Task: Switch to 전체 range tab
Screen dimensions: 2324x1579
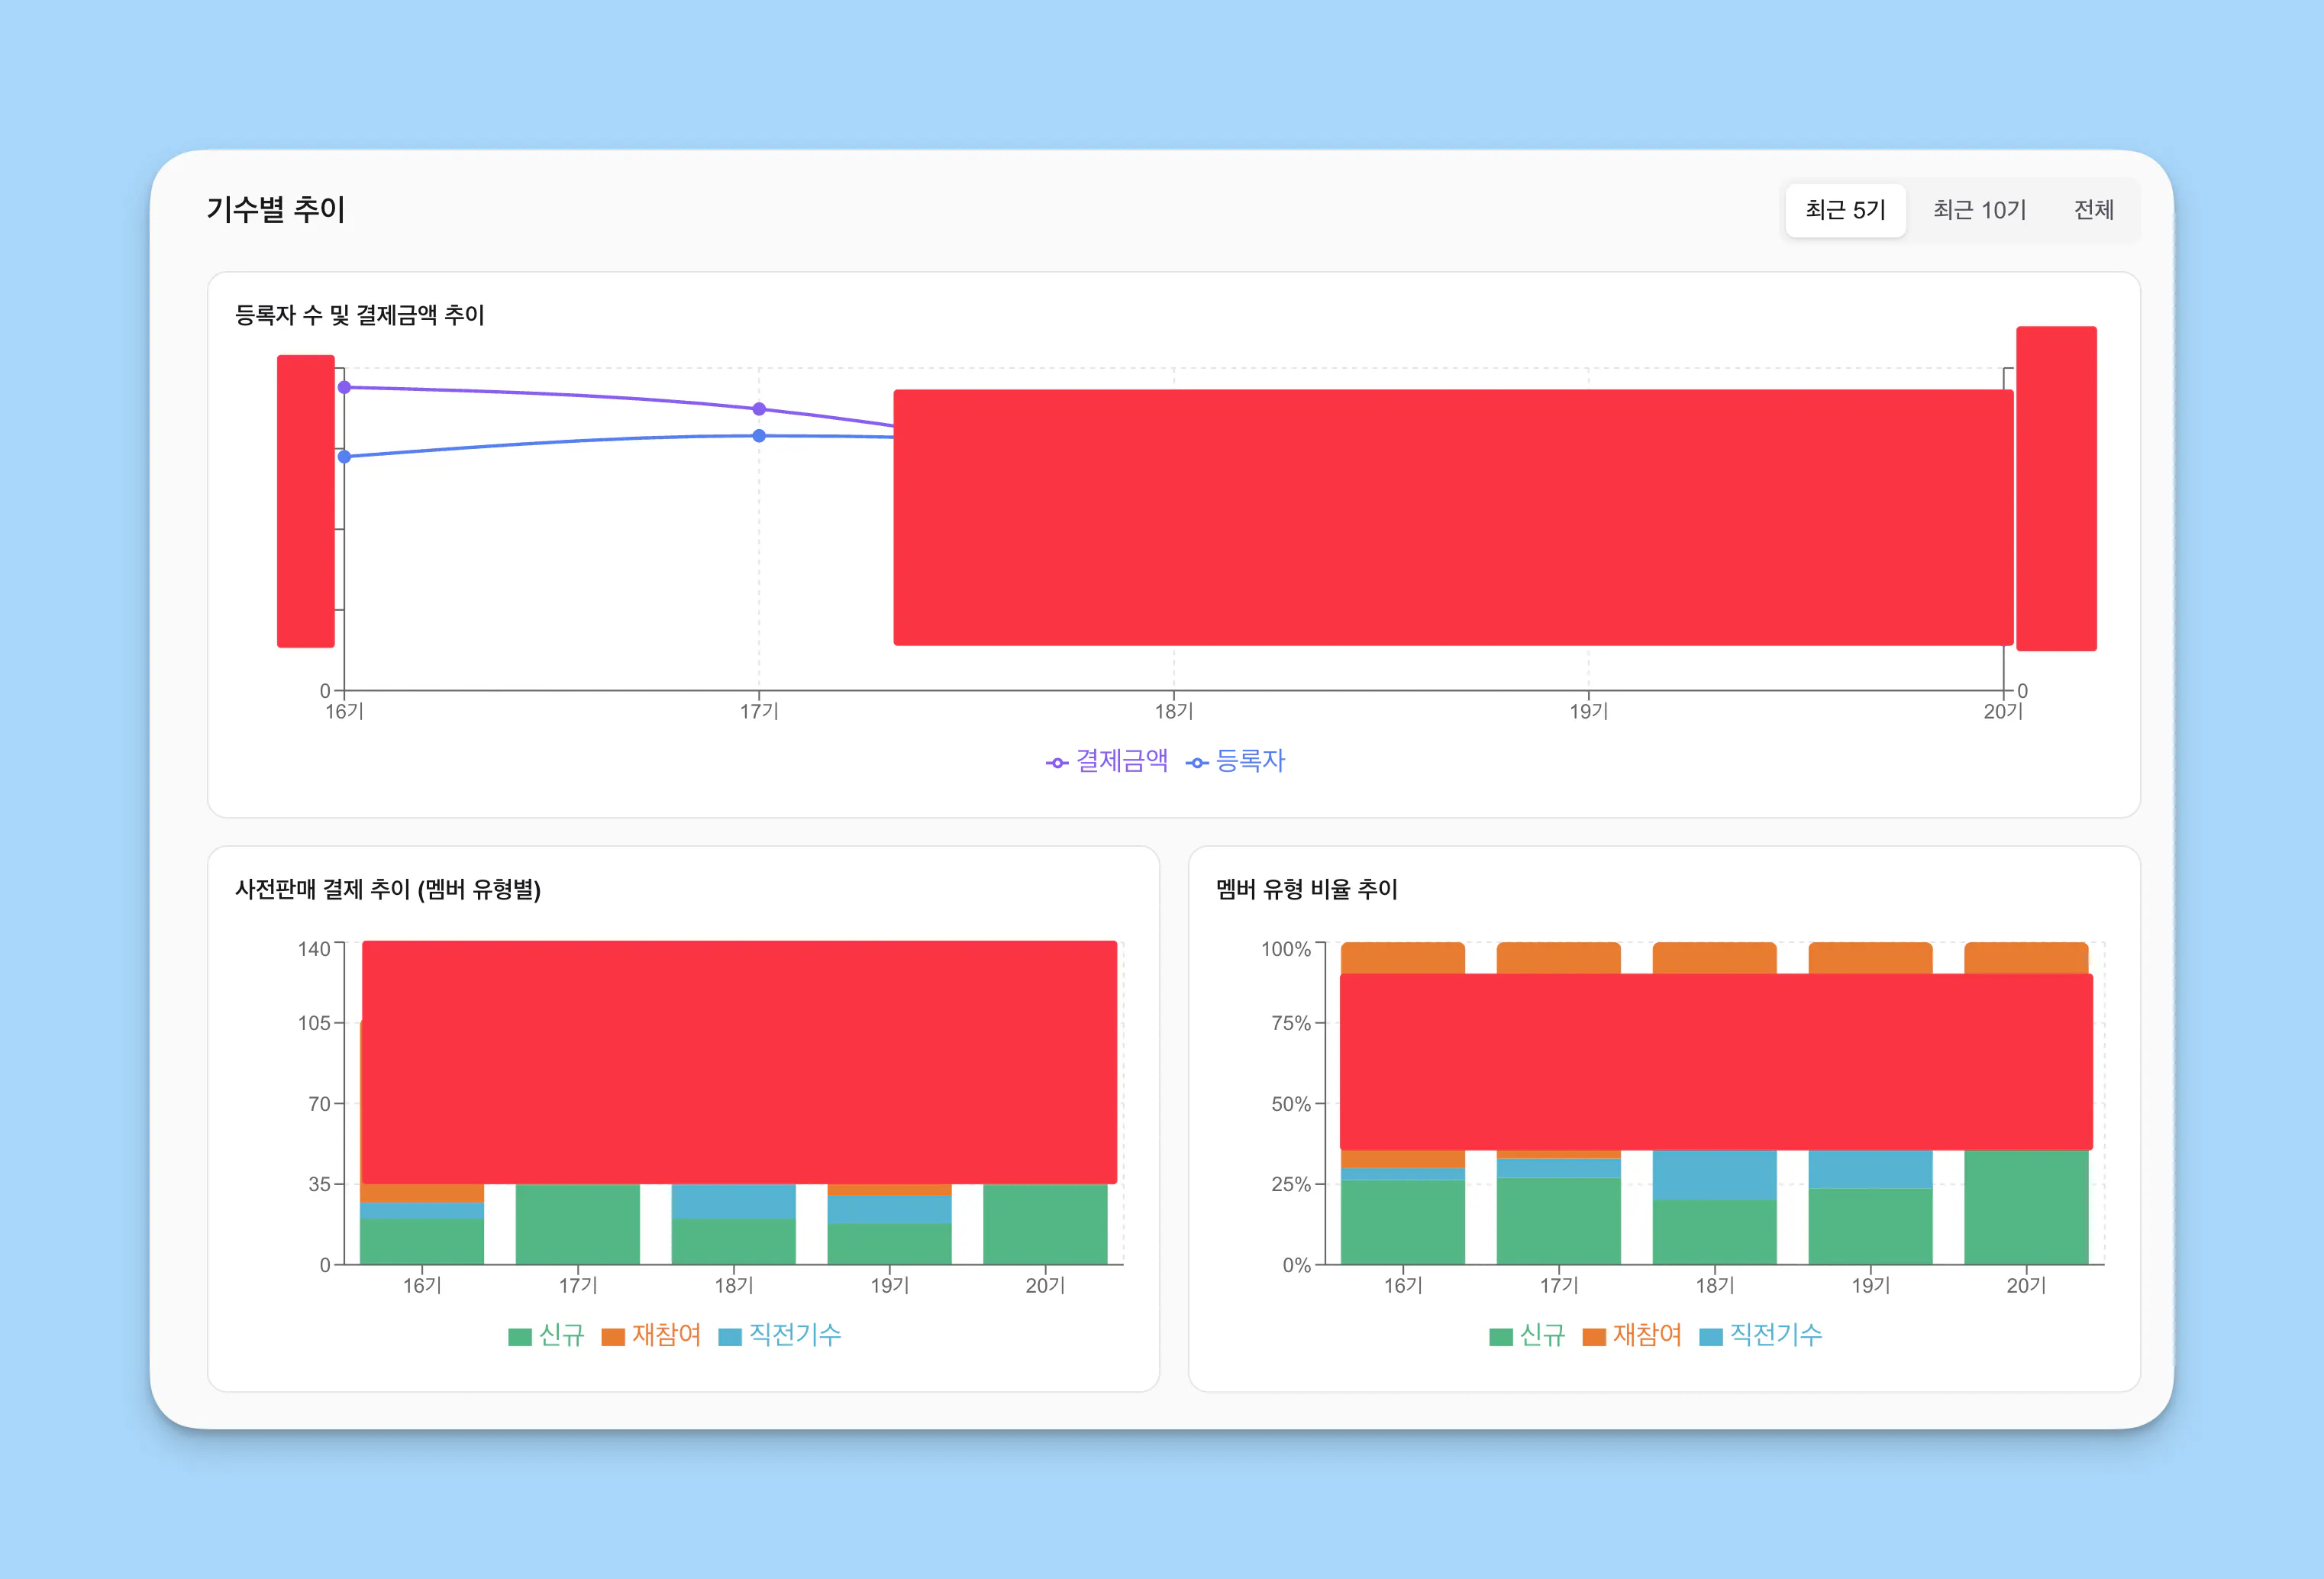Action: tap(2093, 210)
